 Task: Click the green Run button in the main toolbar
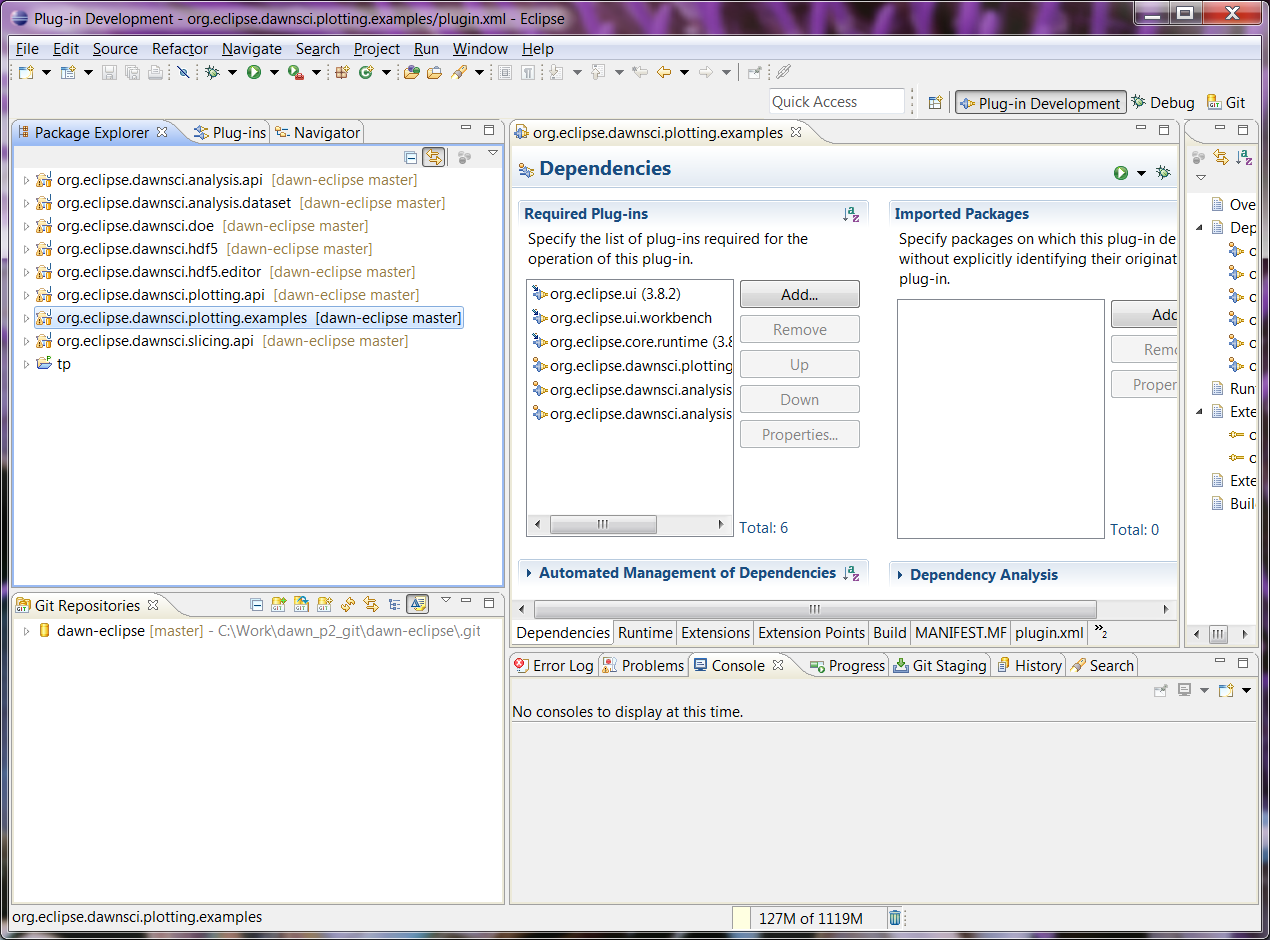click(254, 72)
